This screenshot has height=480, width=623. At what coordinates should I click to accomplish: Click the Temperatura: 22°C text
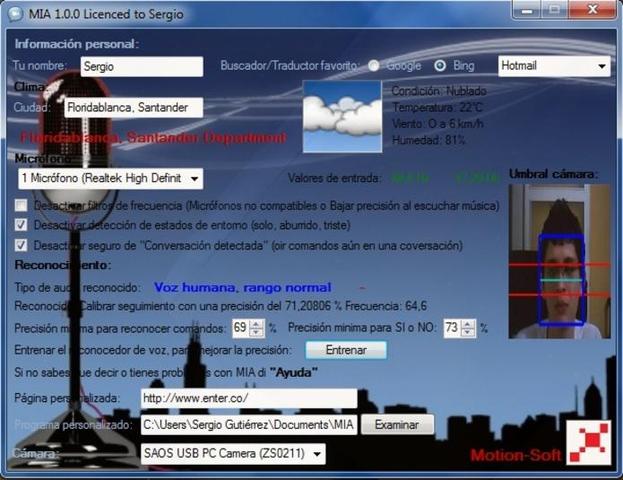coord(437,107)
